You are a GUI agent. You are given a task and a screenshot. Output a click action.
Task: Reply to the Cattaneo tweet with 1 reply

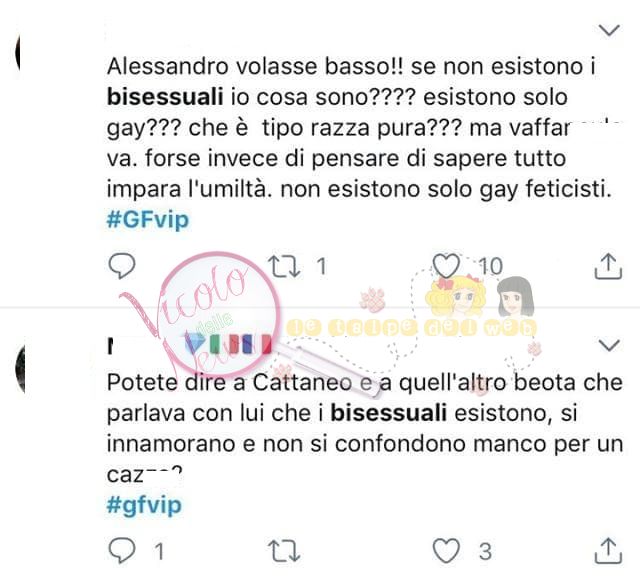click(122, 551)
